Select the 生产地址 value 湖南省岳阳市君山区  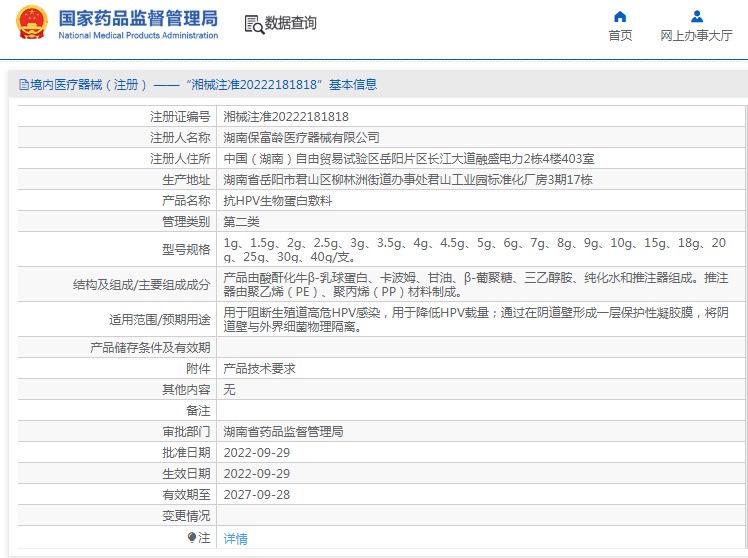pyautogui.click(x=408, y=180)
